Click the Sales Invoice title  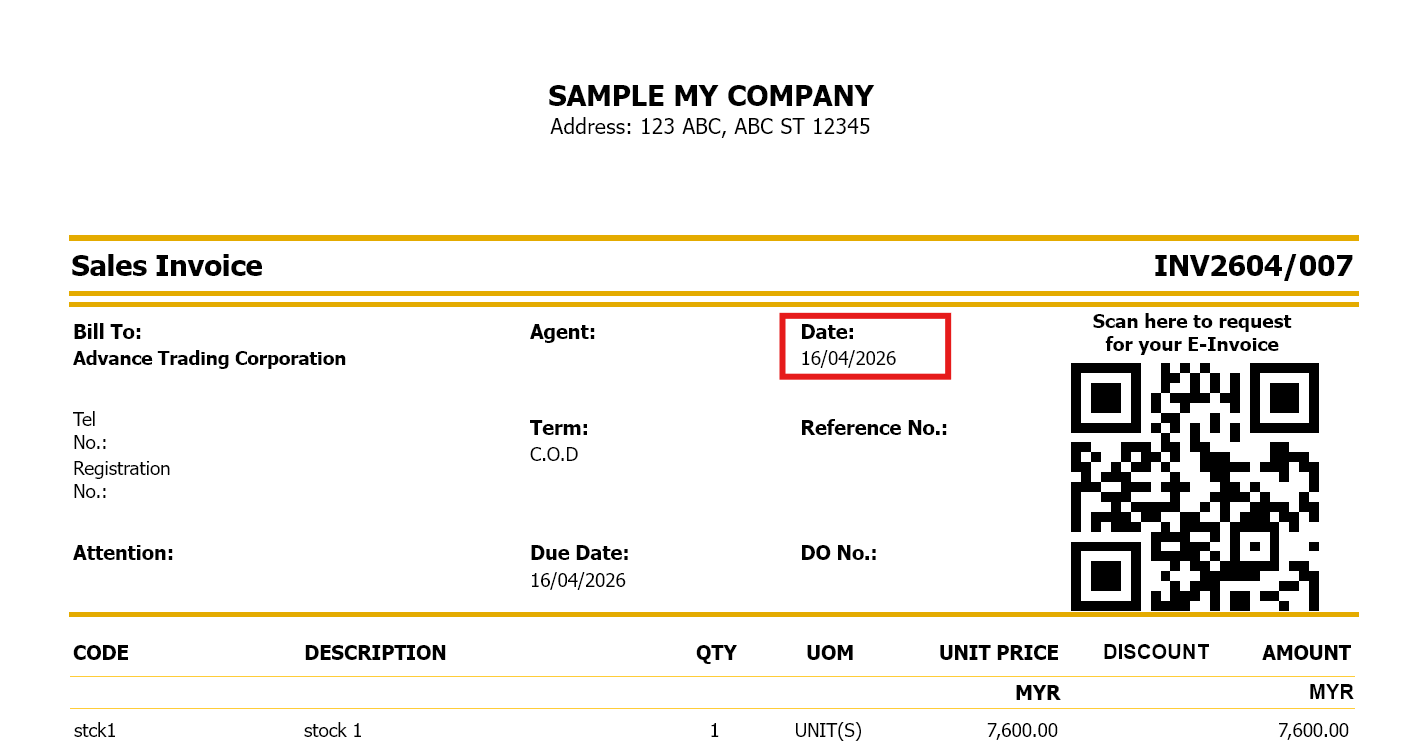pyautogui.click(x=167, y=266)
